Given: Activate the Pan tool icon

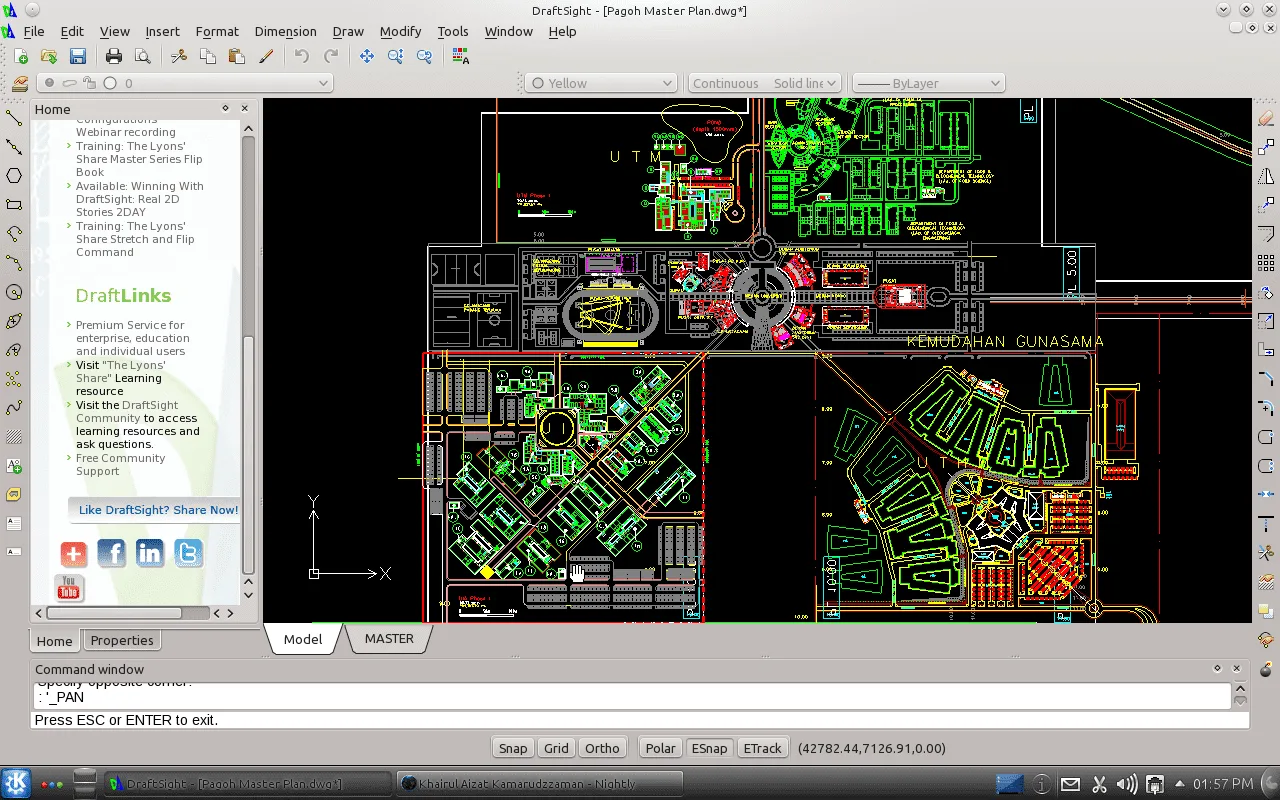Looking at the screenshot, I should (367, 57).
